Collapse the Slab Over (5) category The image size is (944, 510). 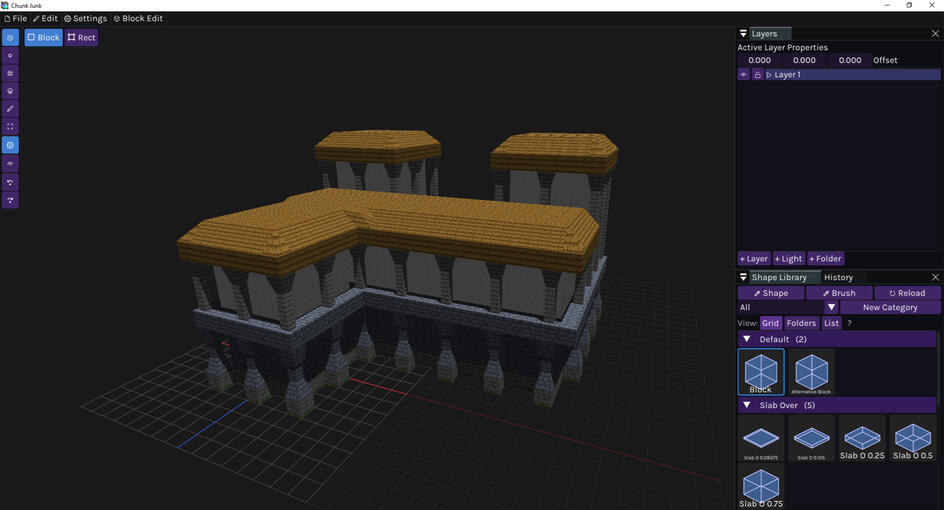(747, 406)
